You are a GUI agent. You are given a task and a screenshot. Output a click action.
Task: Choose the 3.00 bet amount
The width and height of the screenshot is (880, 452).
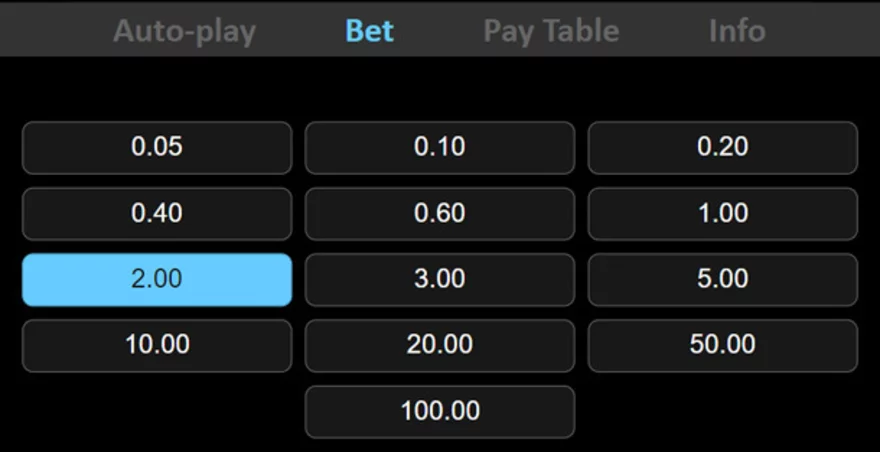click(x=440, y=279)
